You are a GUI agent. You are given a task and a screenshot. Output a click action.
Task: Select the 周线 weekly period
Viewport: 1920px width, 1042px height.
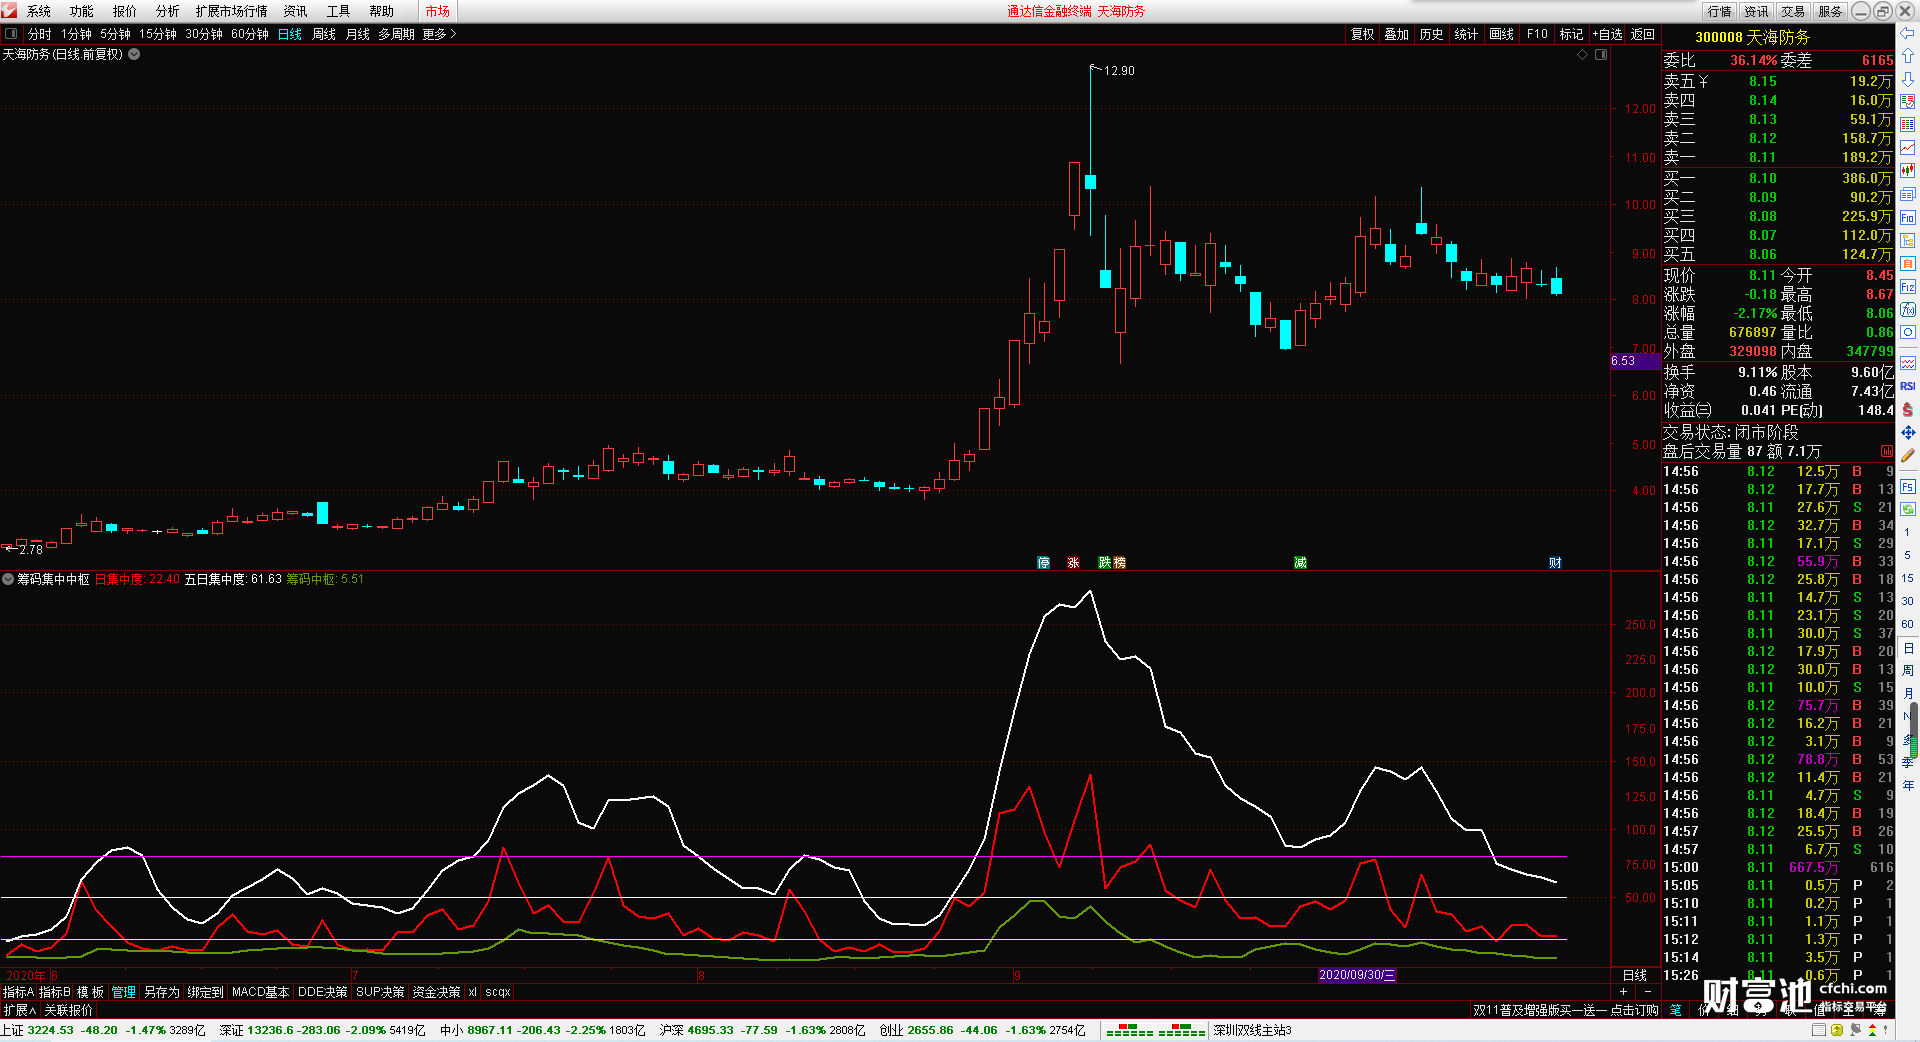point(324,34)
